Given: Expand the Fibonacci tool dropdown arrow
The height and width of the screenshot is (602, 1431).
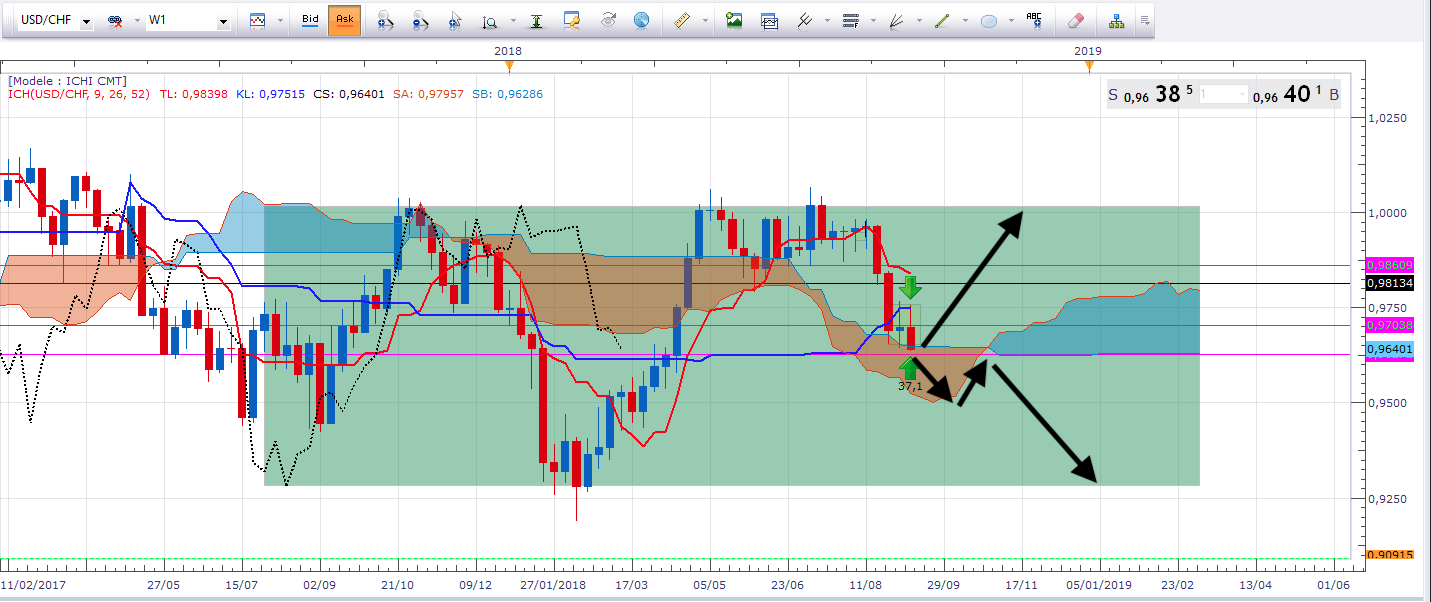Looking at the screenshot, I should pyautogui.click(x=873, y=20).
